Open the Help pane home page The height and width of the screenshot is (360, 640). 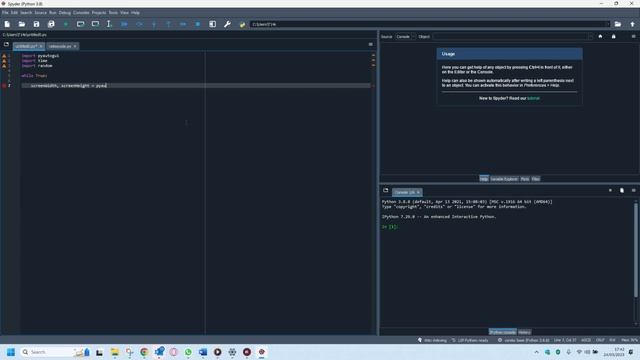tap(600, 36)
